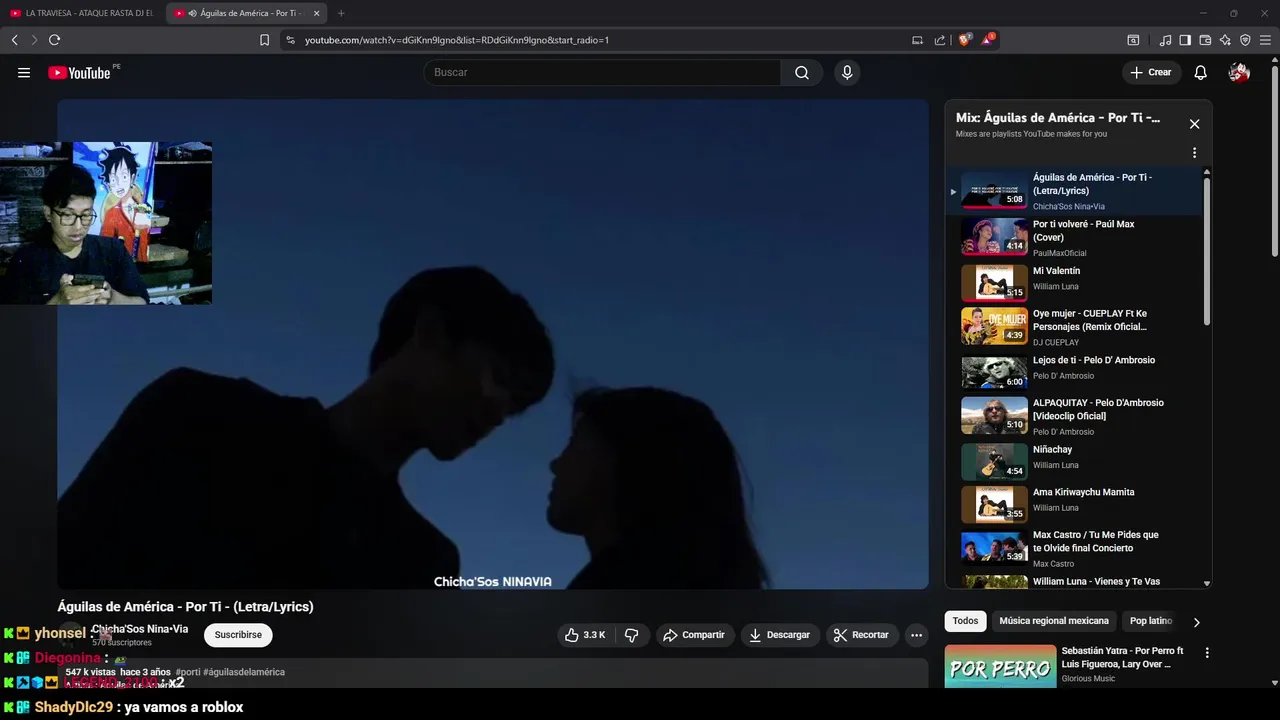Viewport: 1280px width, 720px height.
Task: Dislike the video
Action: [x=632, y=635]
